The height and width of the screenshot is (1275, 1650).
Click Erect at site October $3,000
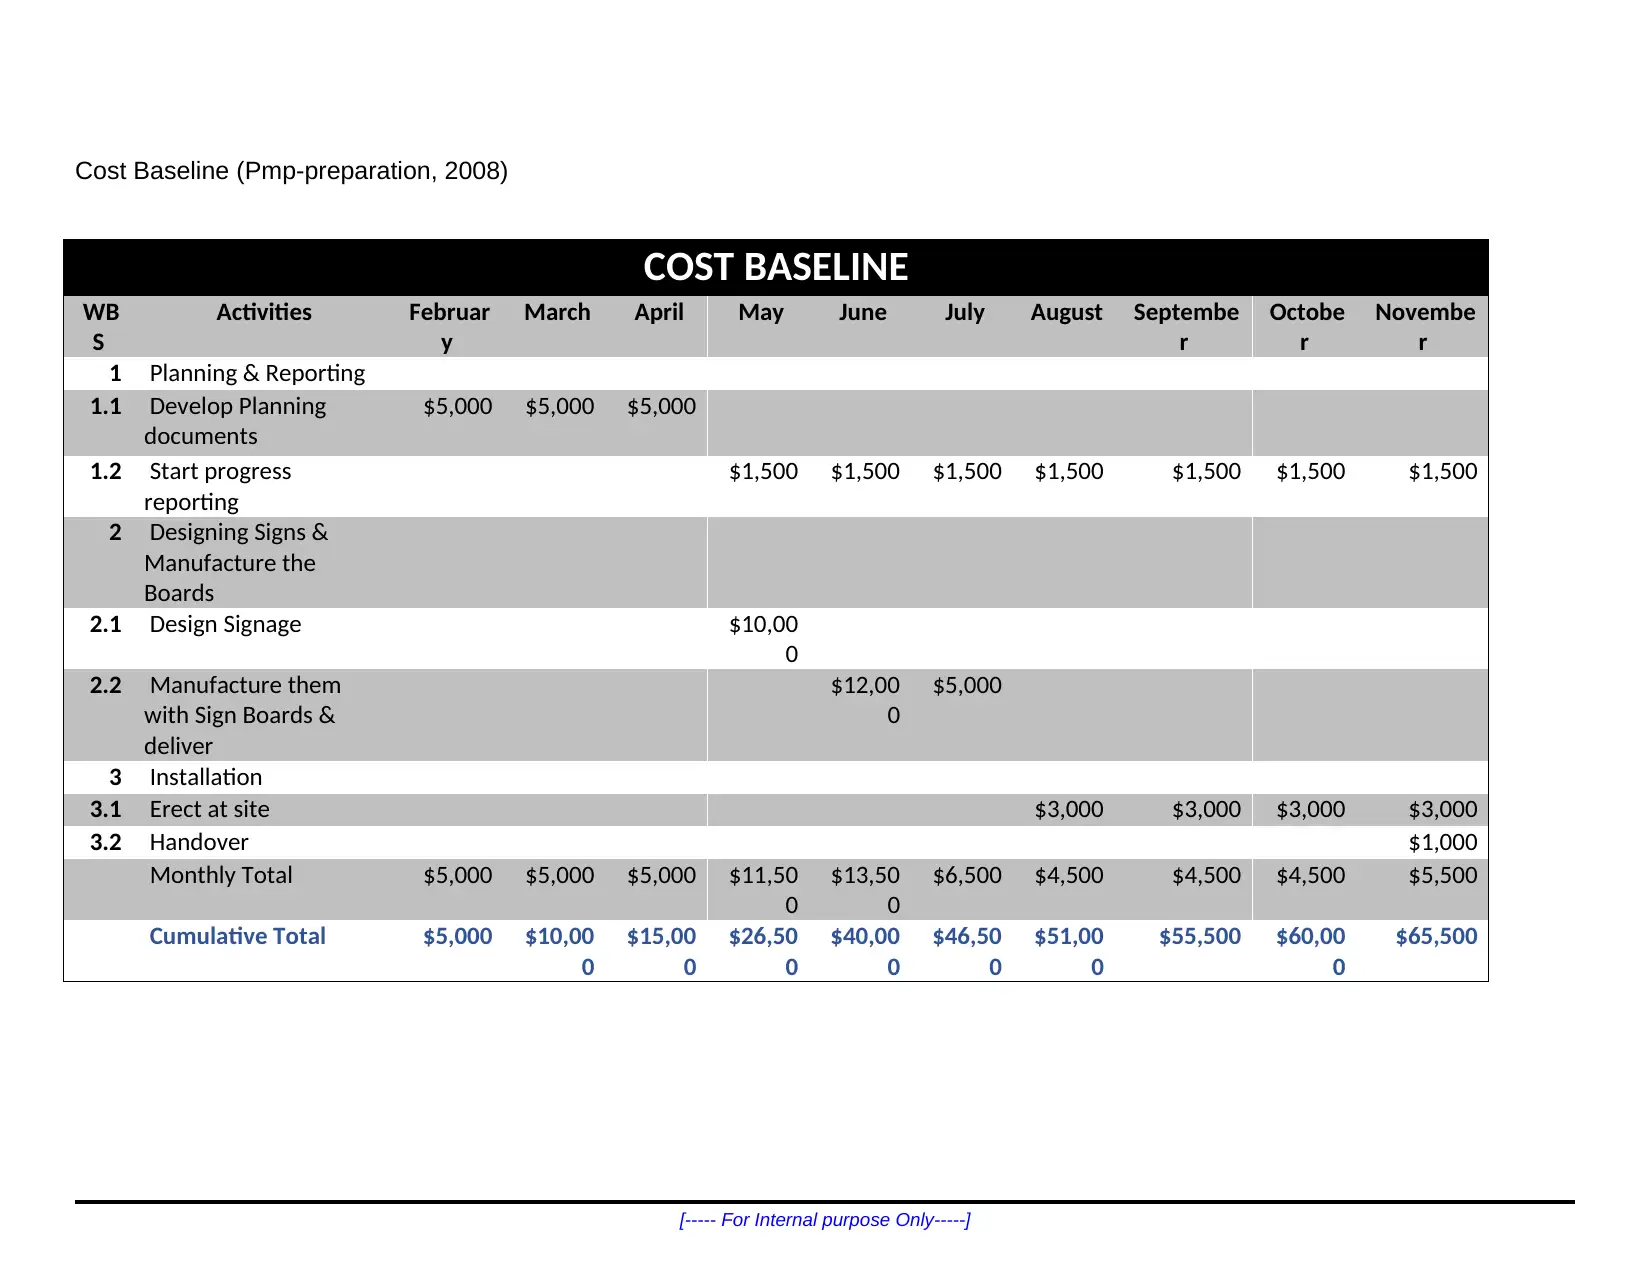(1311, 809)
